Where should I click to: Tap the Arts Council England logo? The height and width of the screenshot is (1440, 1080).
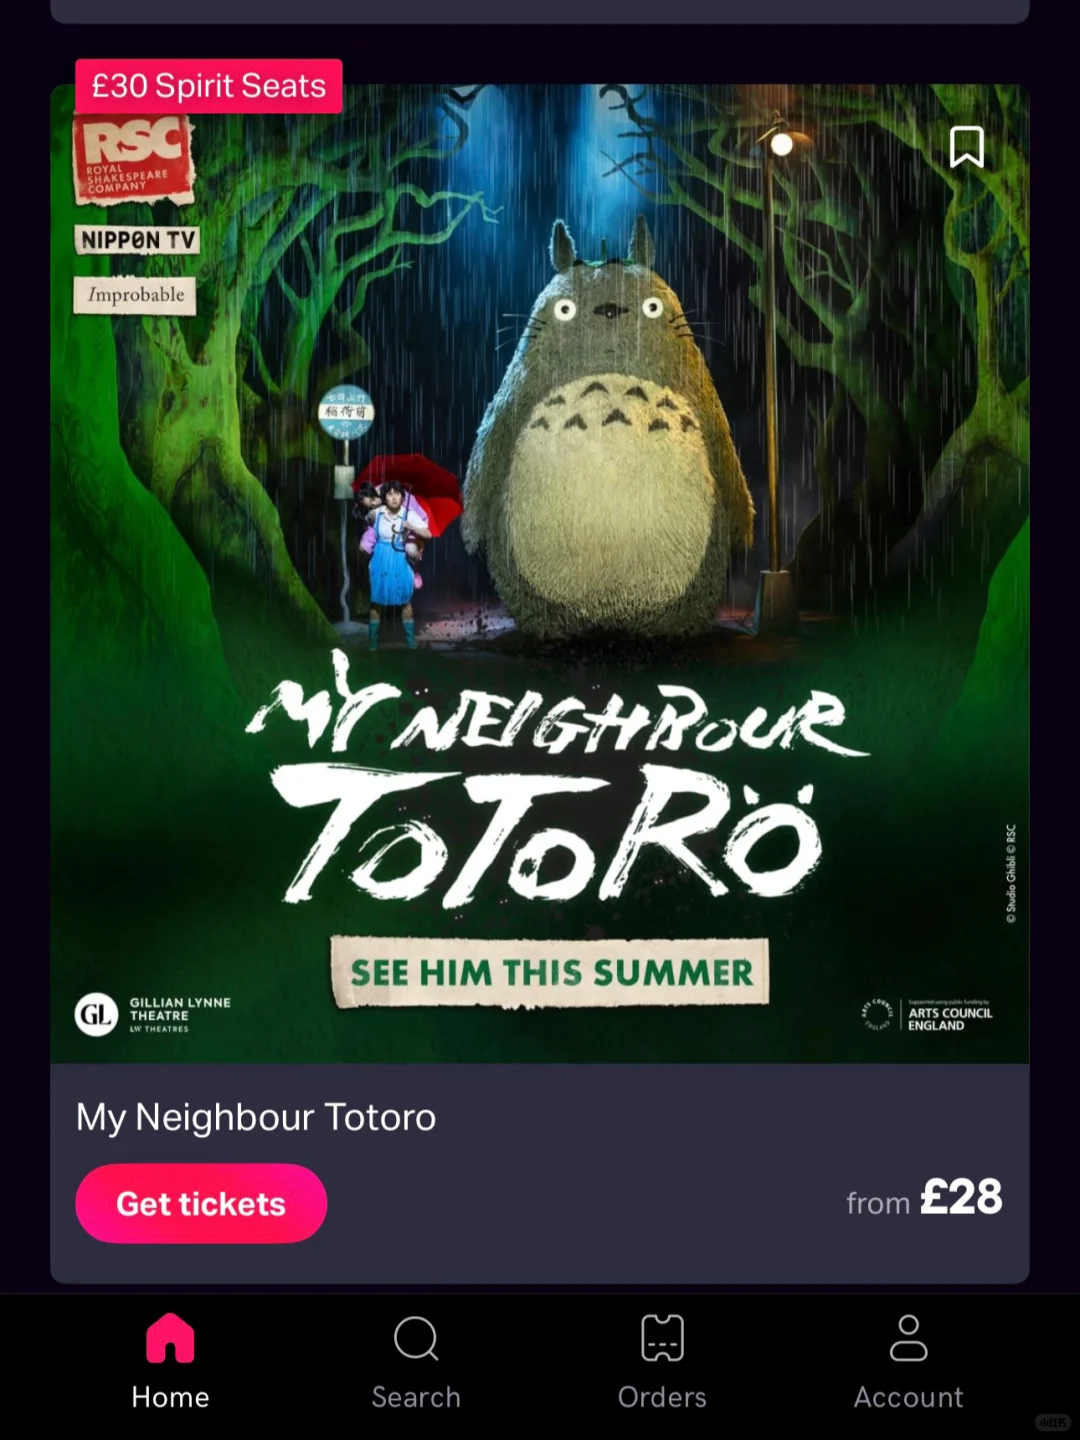[x=927, y=1014]
